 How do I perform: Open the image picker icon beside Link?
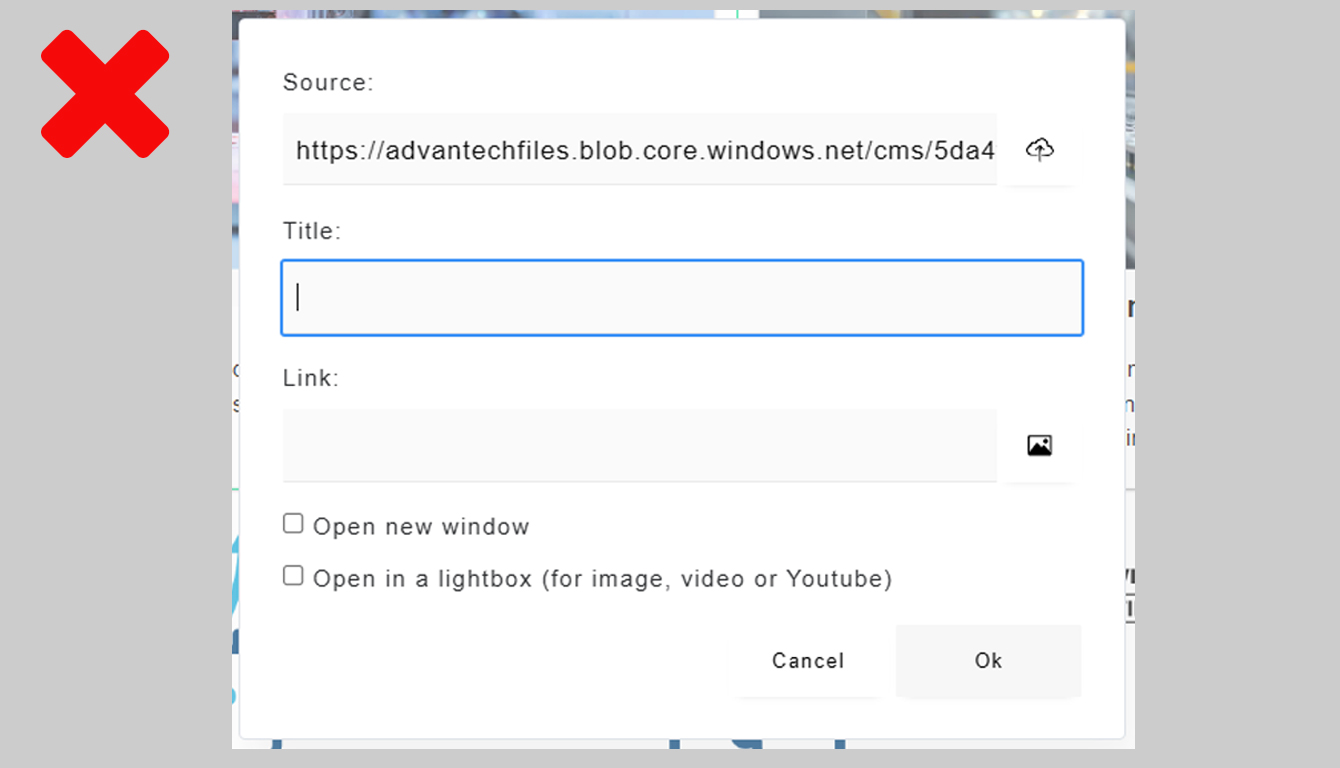pos(1039,446)
